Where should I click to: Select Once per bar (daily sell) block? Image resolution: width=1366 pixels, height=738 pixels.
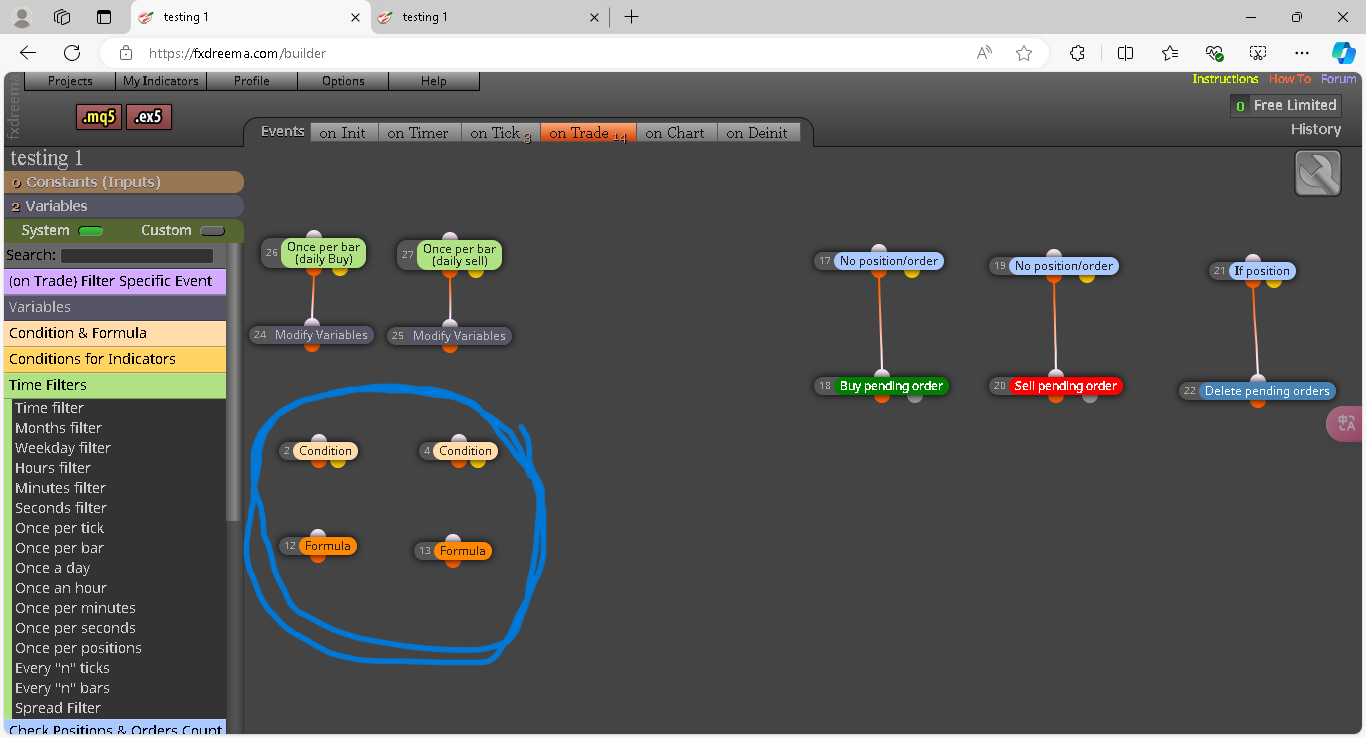click(459, 255)
